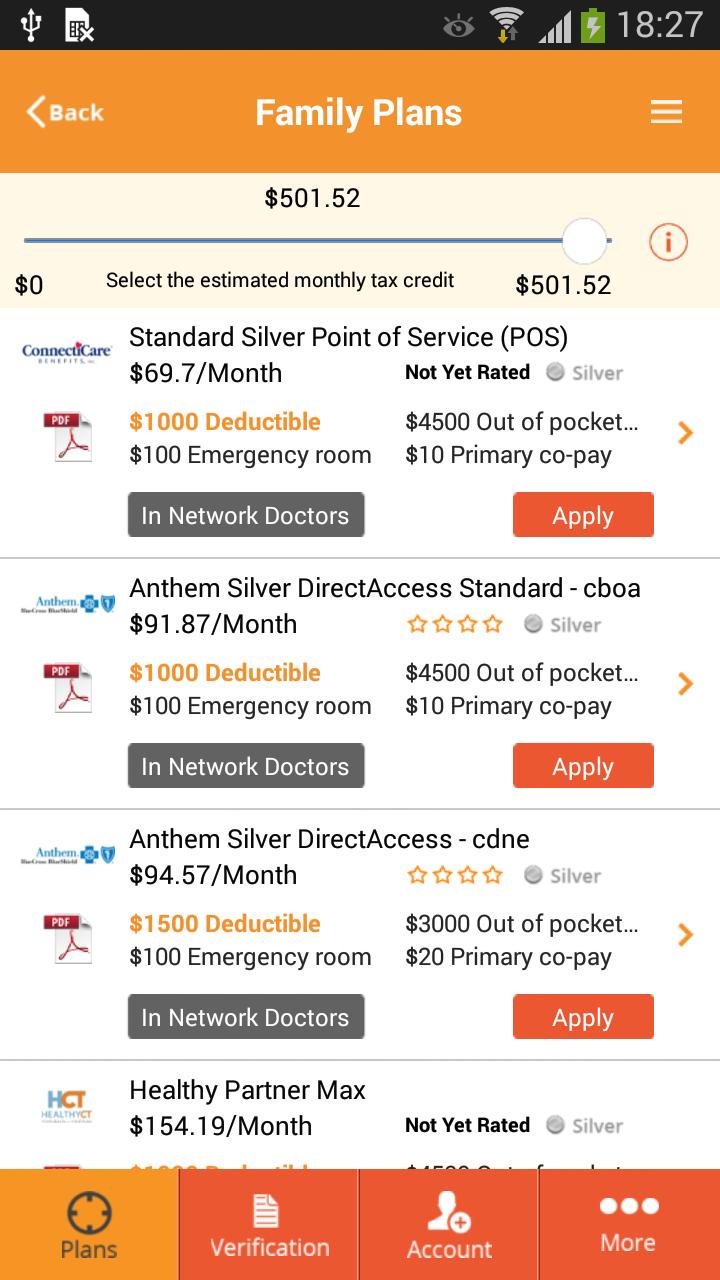This screenshot has width=720, height=1280.
Task: Go back using the Back button
Action: point(65,112)
